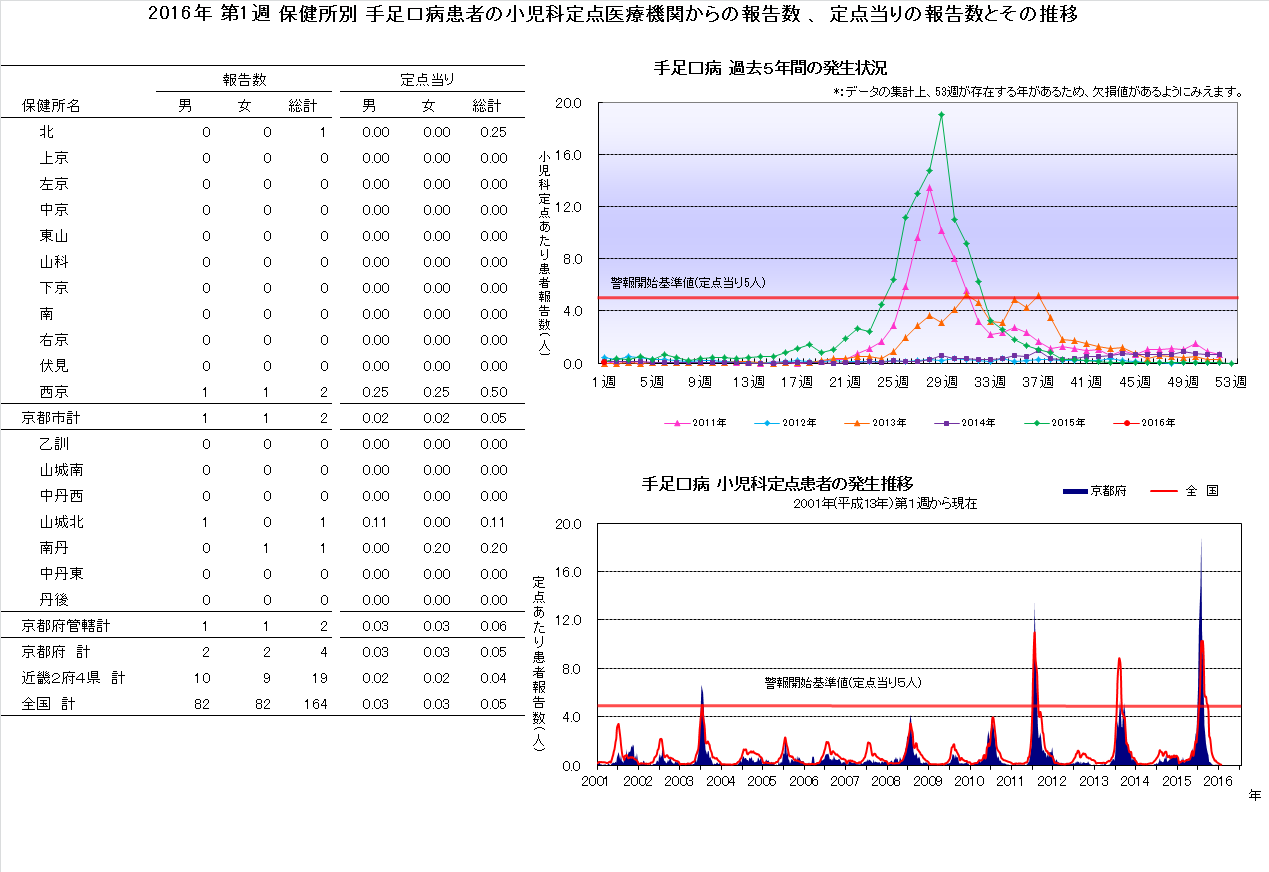Image resolution: width=1269 pixels, height=872 pixels.
Task: Click the 近畿2府4県 計 row label
Action: click(74, 678)
